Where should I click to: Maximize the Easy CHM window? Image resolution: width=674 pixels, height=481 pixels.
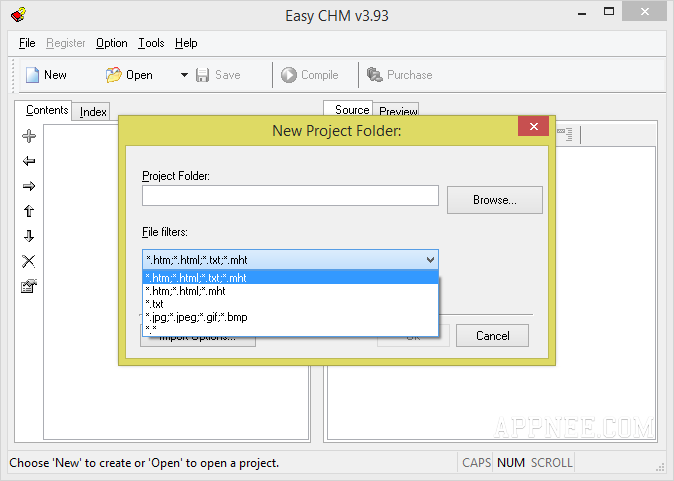[x=609, y=12]
